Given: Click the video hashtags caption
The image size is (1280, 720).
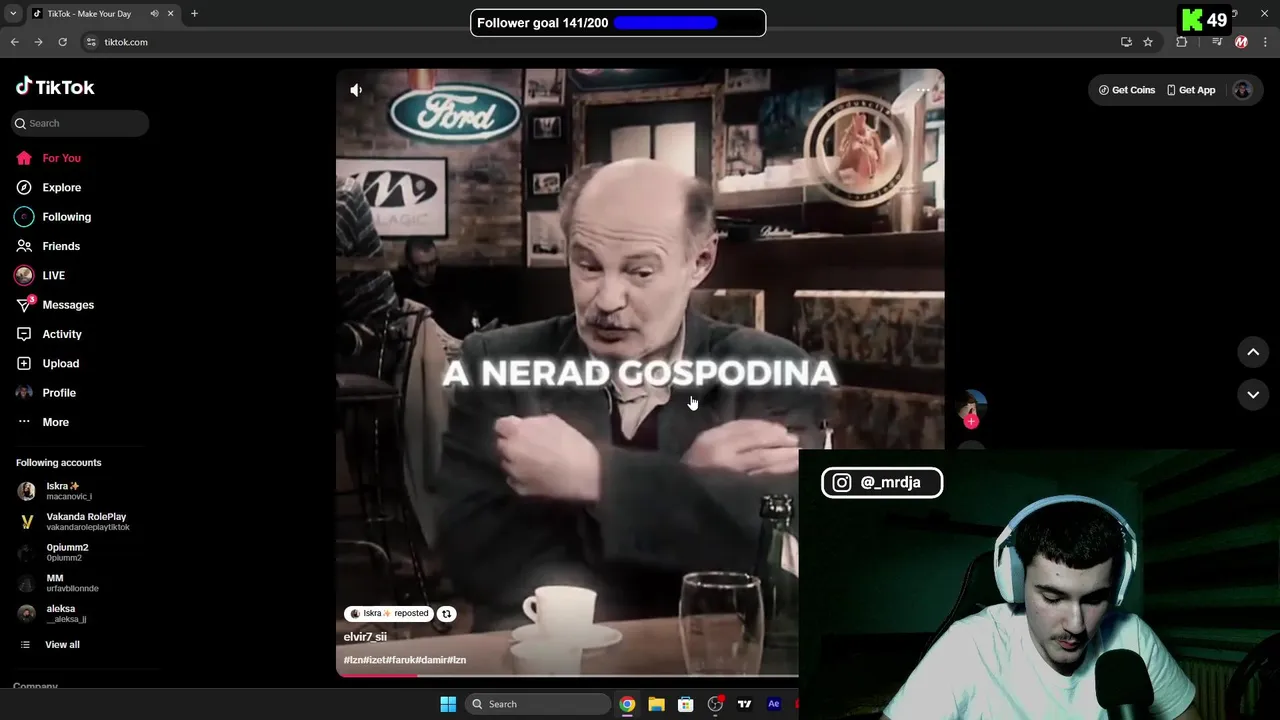Looking at the screenshot, I should click(x=405, y=660).
